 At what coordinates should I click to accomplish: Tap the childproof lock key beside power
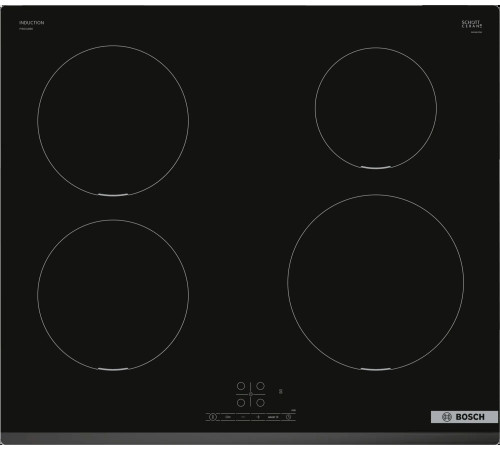(228, 417)
